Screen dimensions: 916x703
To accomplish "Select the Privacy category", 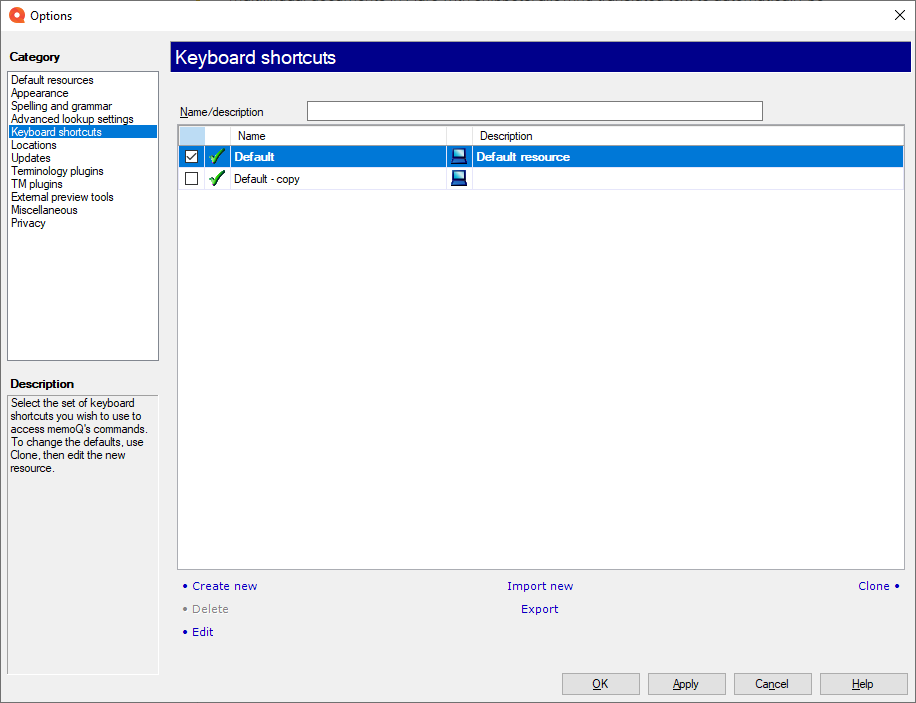I will 28,223.
